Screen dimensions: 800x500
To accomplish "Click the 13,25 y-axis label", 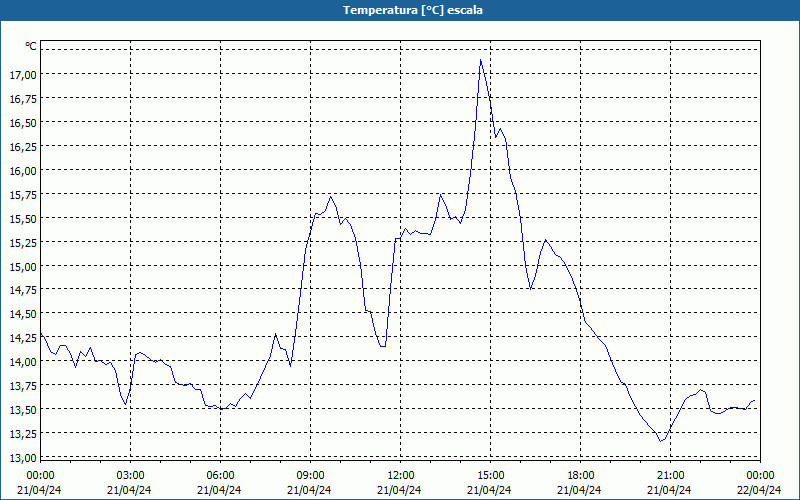I will tap(23, 434).
